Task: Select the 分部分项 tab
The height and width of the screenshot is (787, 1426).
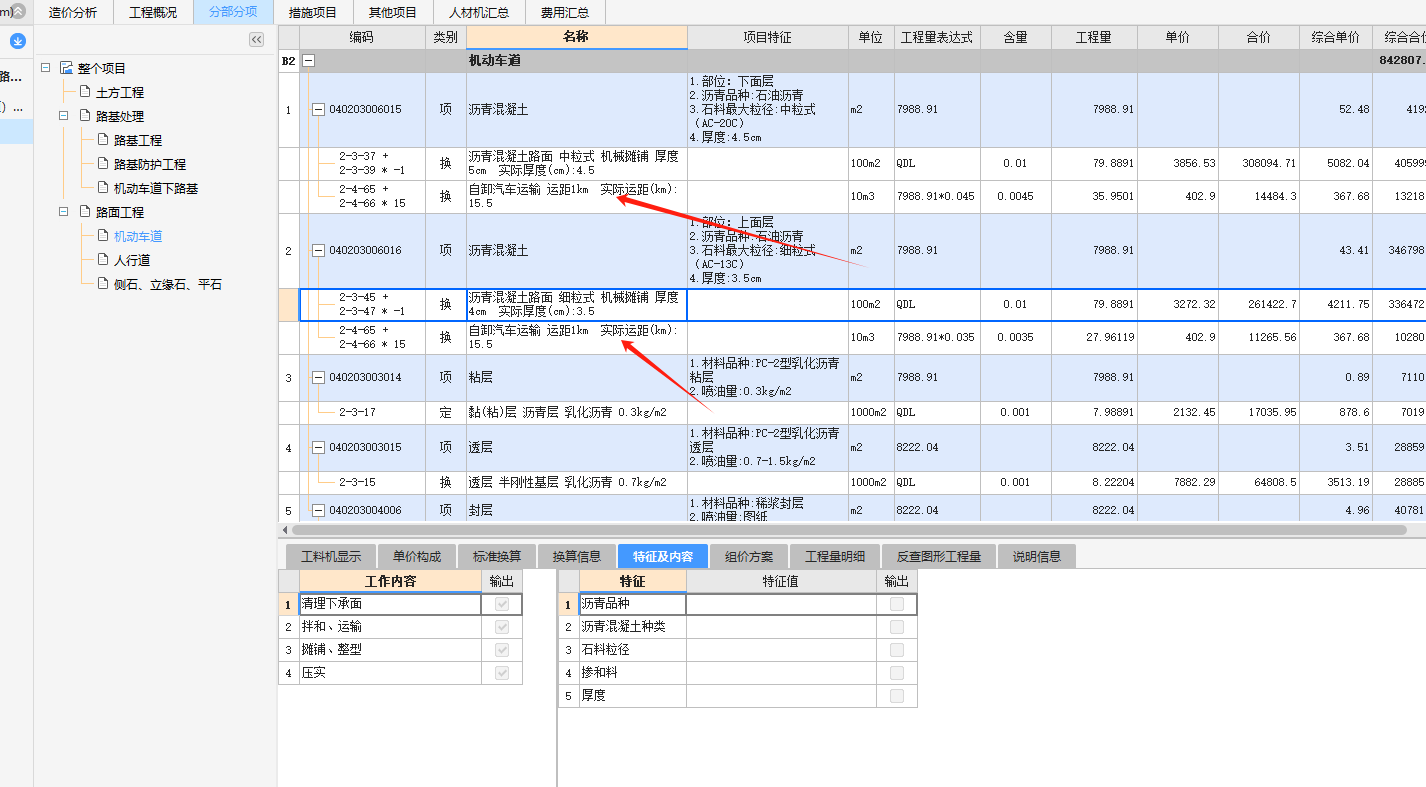Action: 233,13
